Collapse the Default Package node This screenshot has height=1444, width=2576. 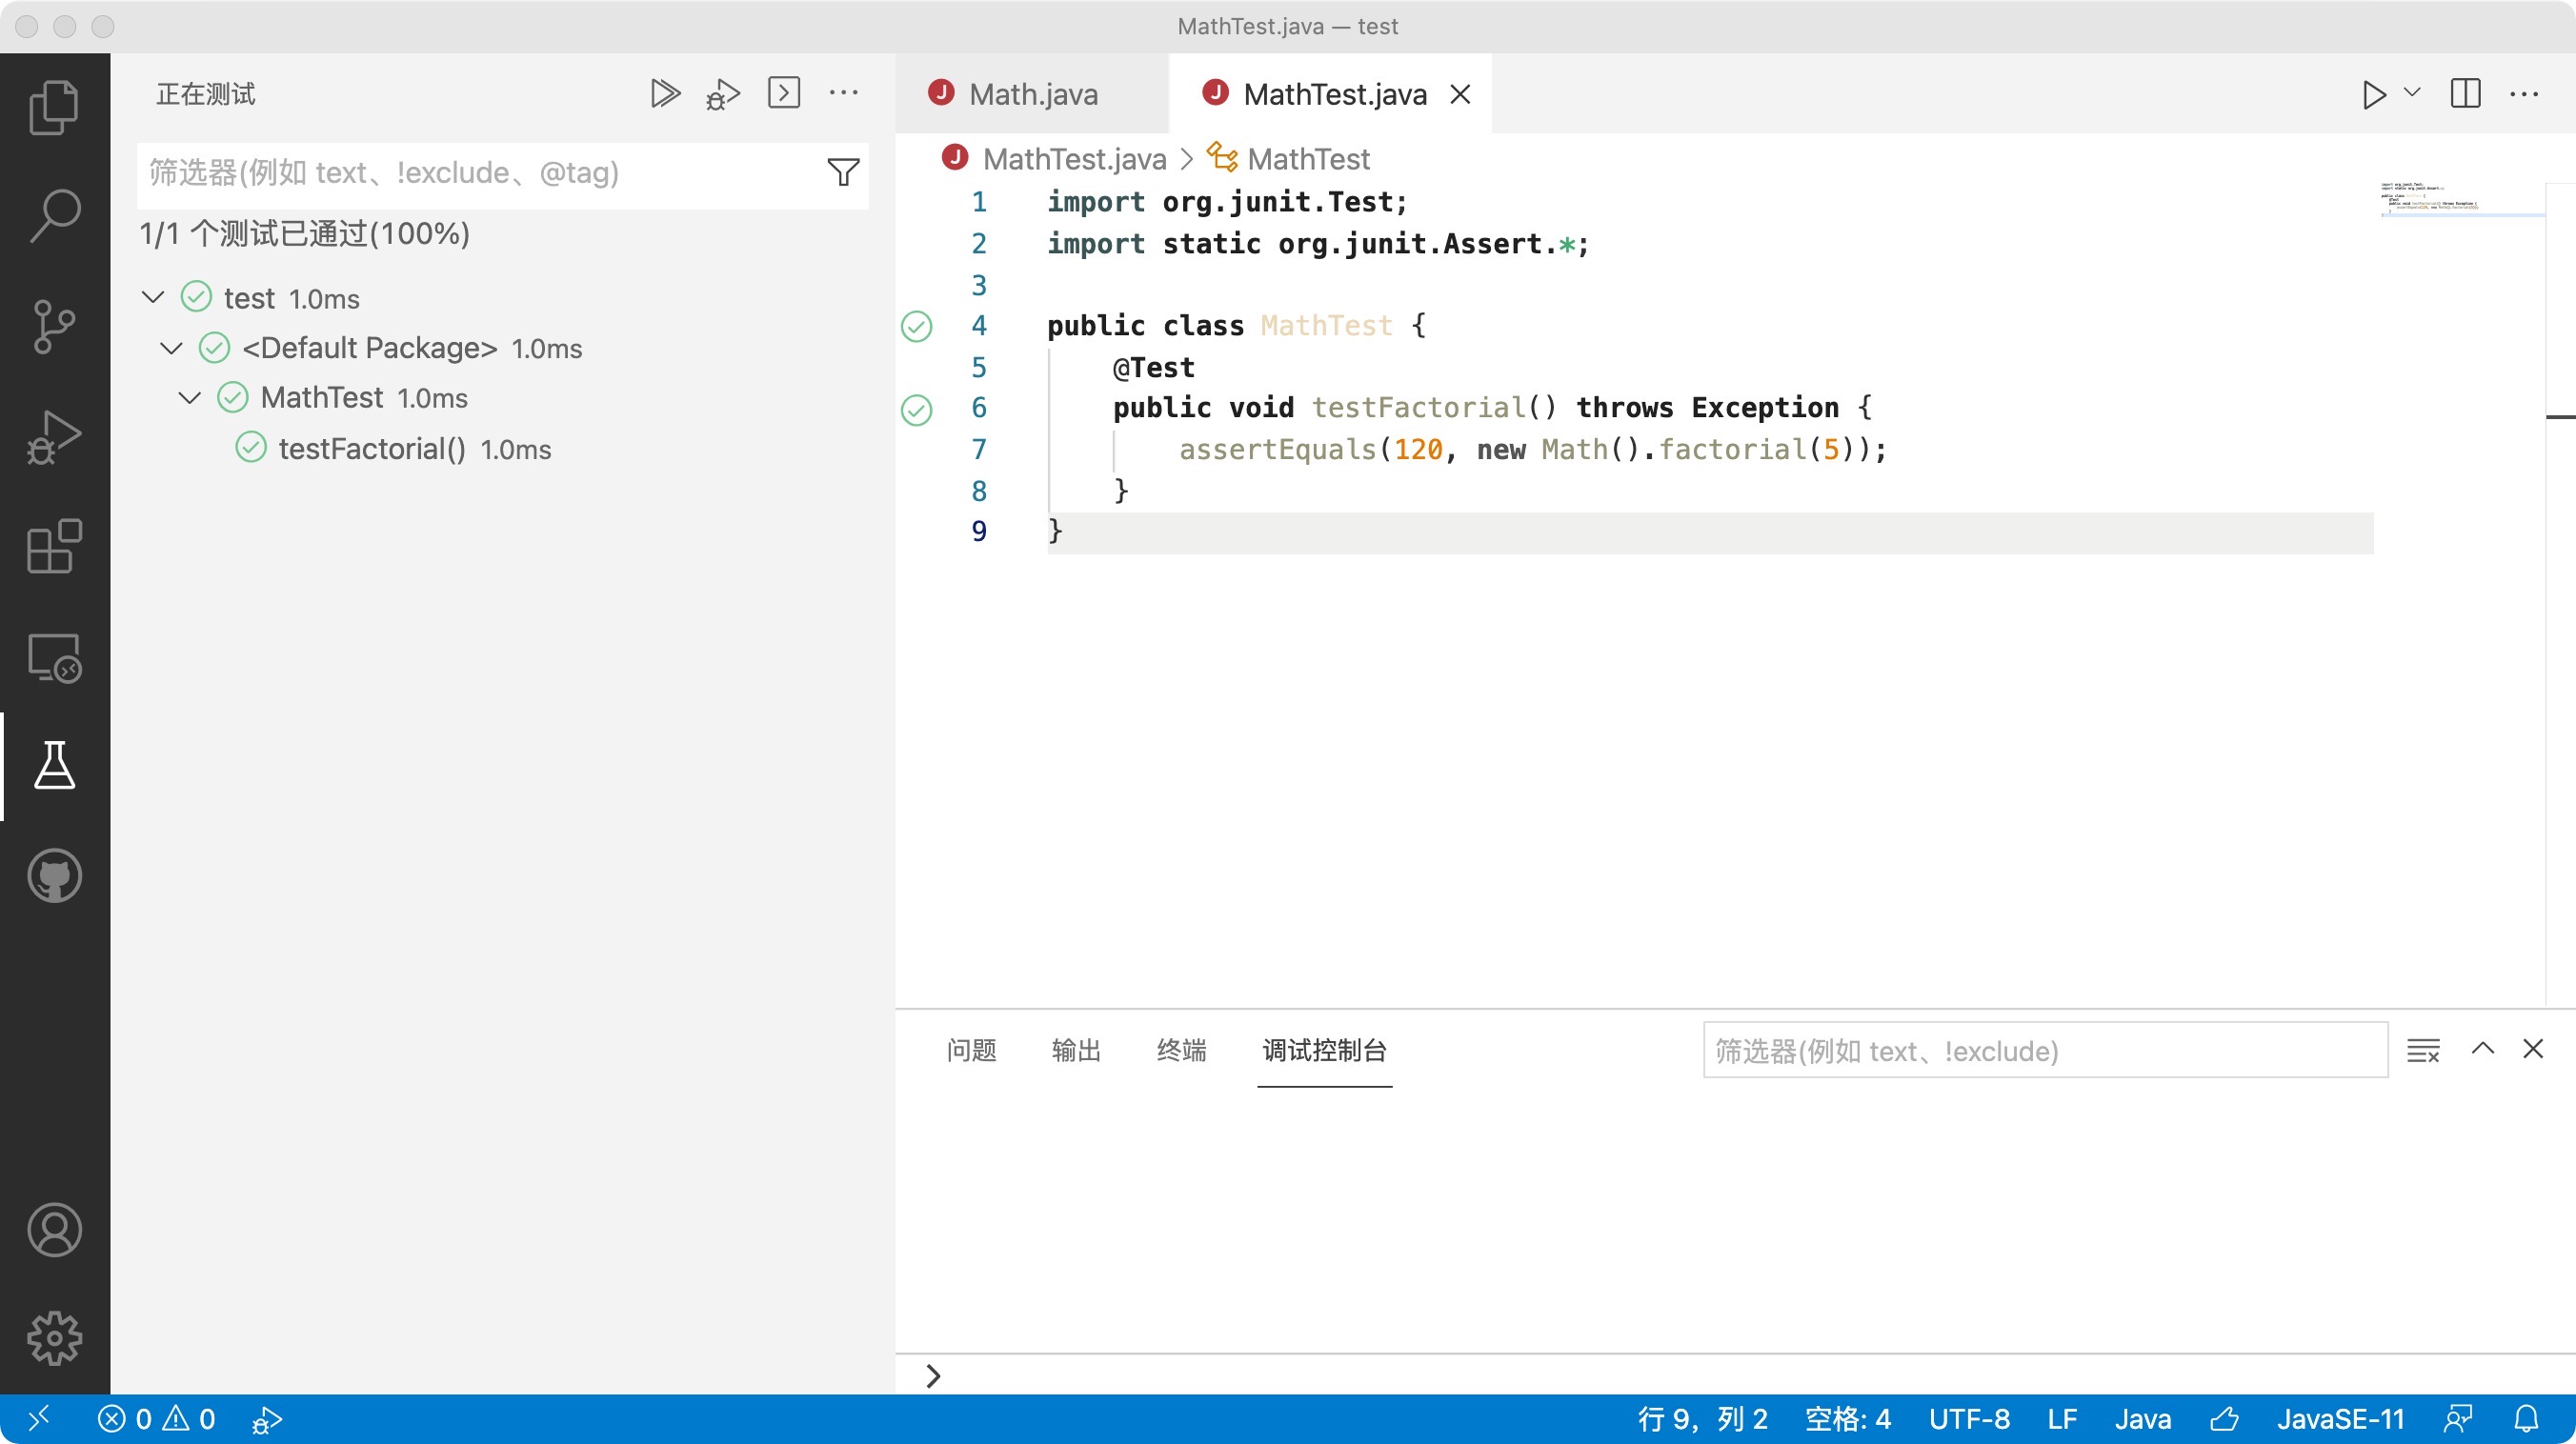[171, 347]
